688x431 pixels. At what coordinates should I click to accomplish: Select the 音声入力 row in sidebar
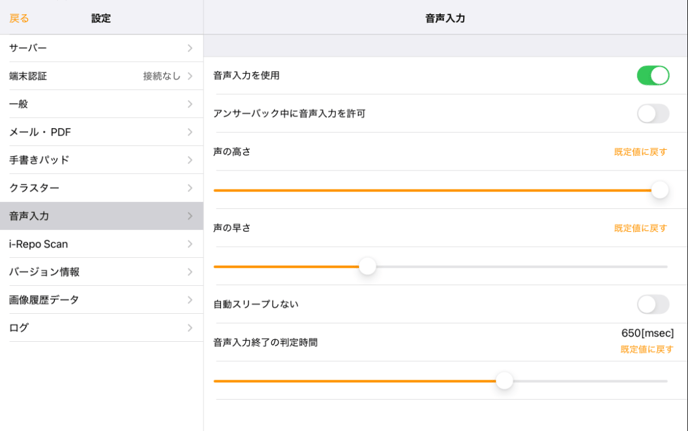(x=101, y=216)
